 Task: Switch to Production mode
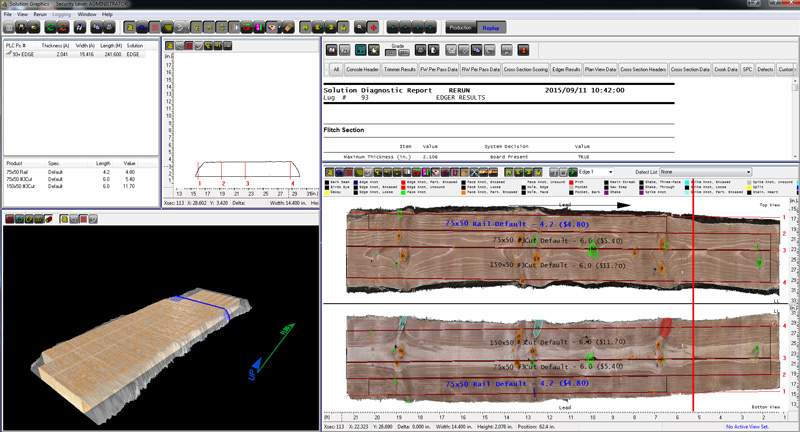(x=461, y=28)
